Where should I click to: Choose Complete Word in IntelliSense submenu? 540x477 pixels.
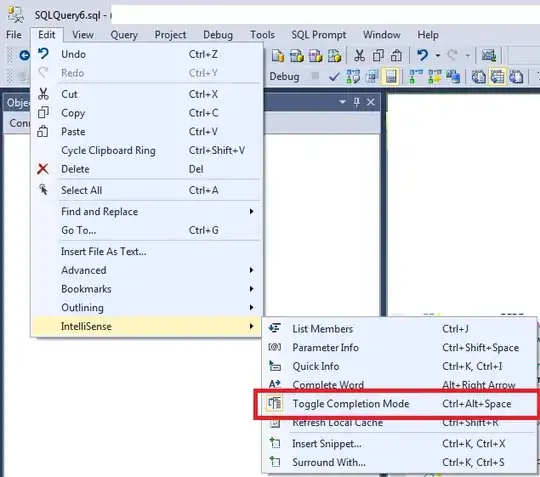coord(400,385)
